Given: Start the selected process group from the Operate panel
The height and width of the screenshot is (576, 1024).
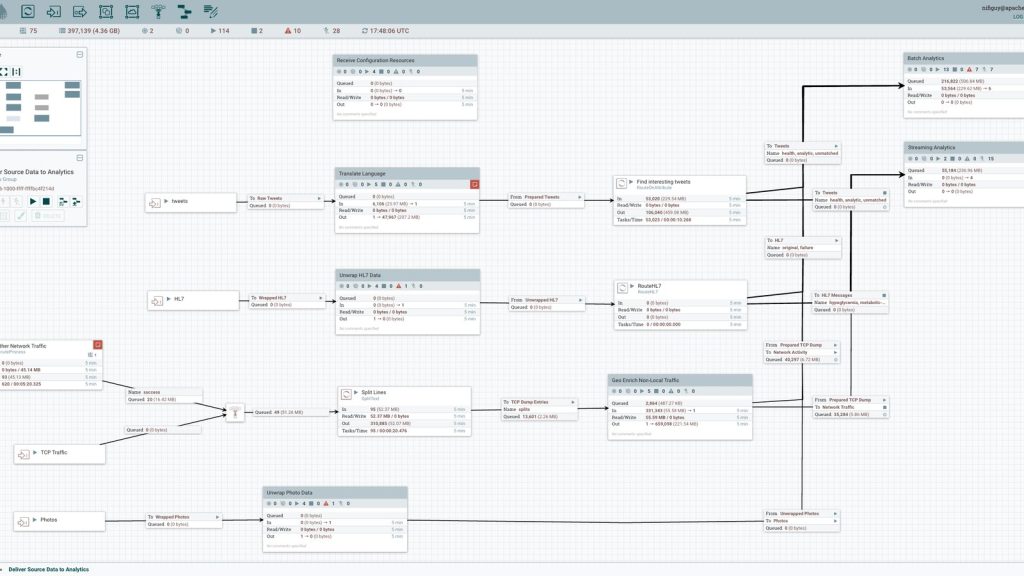Looking at the screenshot, I should click(33, 202).
